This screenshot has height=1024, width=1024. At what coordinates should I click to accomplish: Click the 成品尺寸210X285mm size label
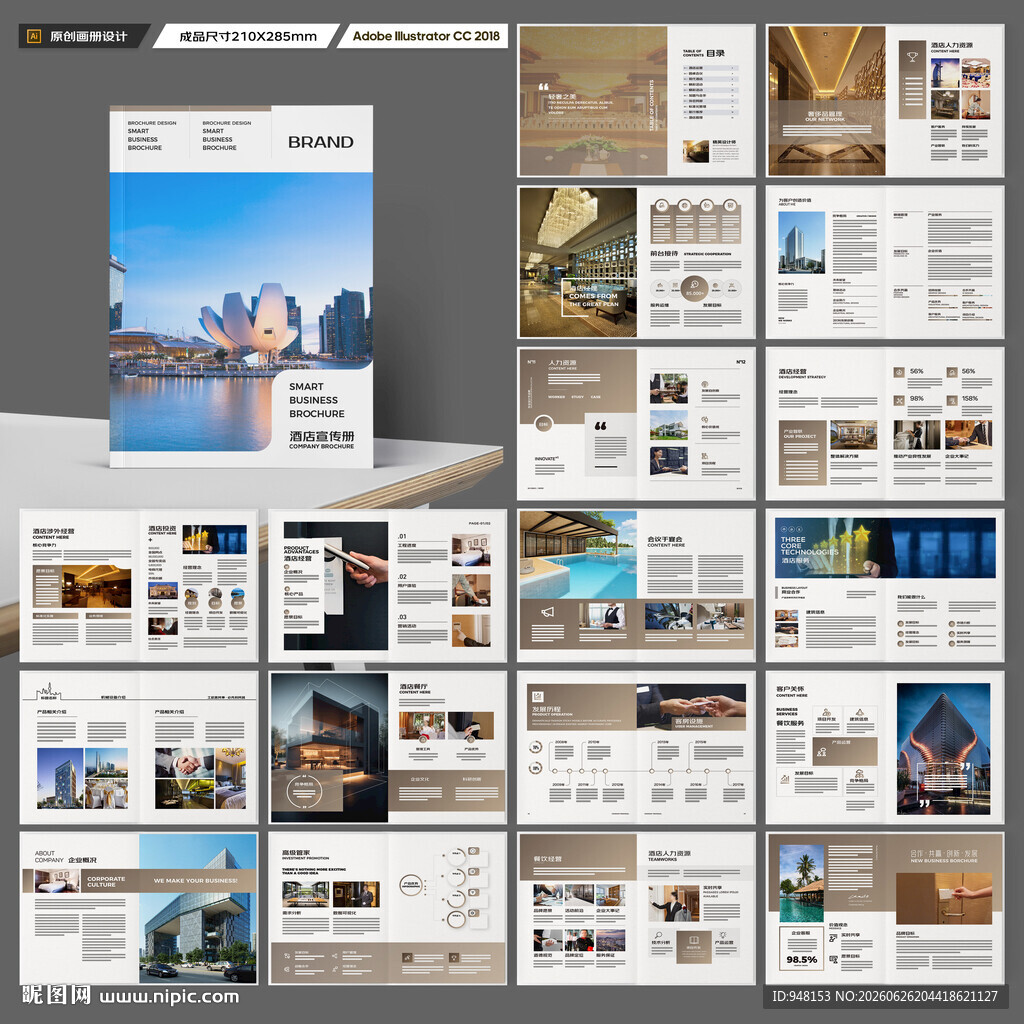click(x=248, y=37)
